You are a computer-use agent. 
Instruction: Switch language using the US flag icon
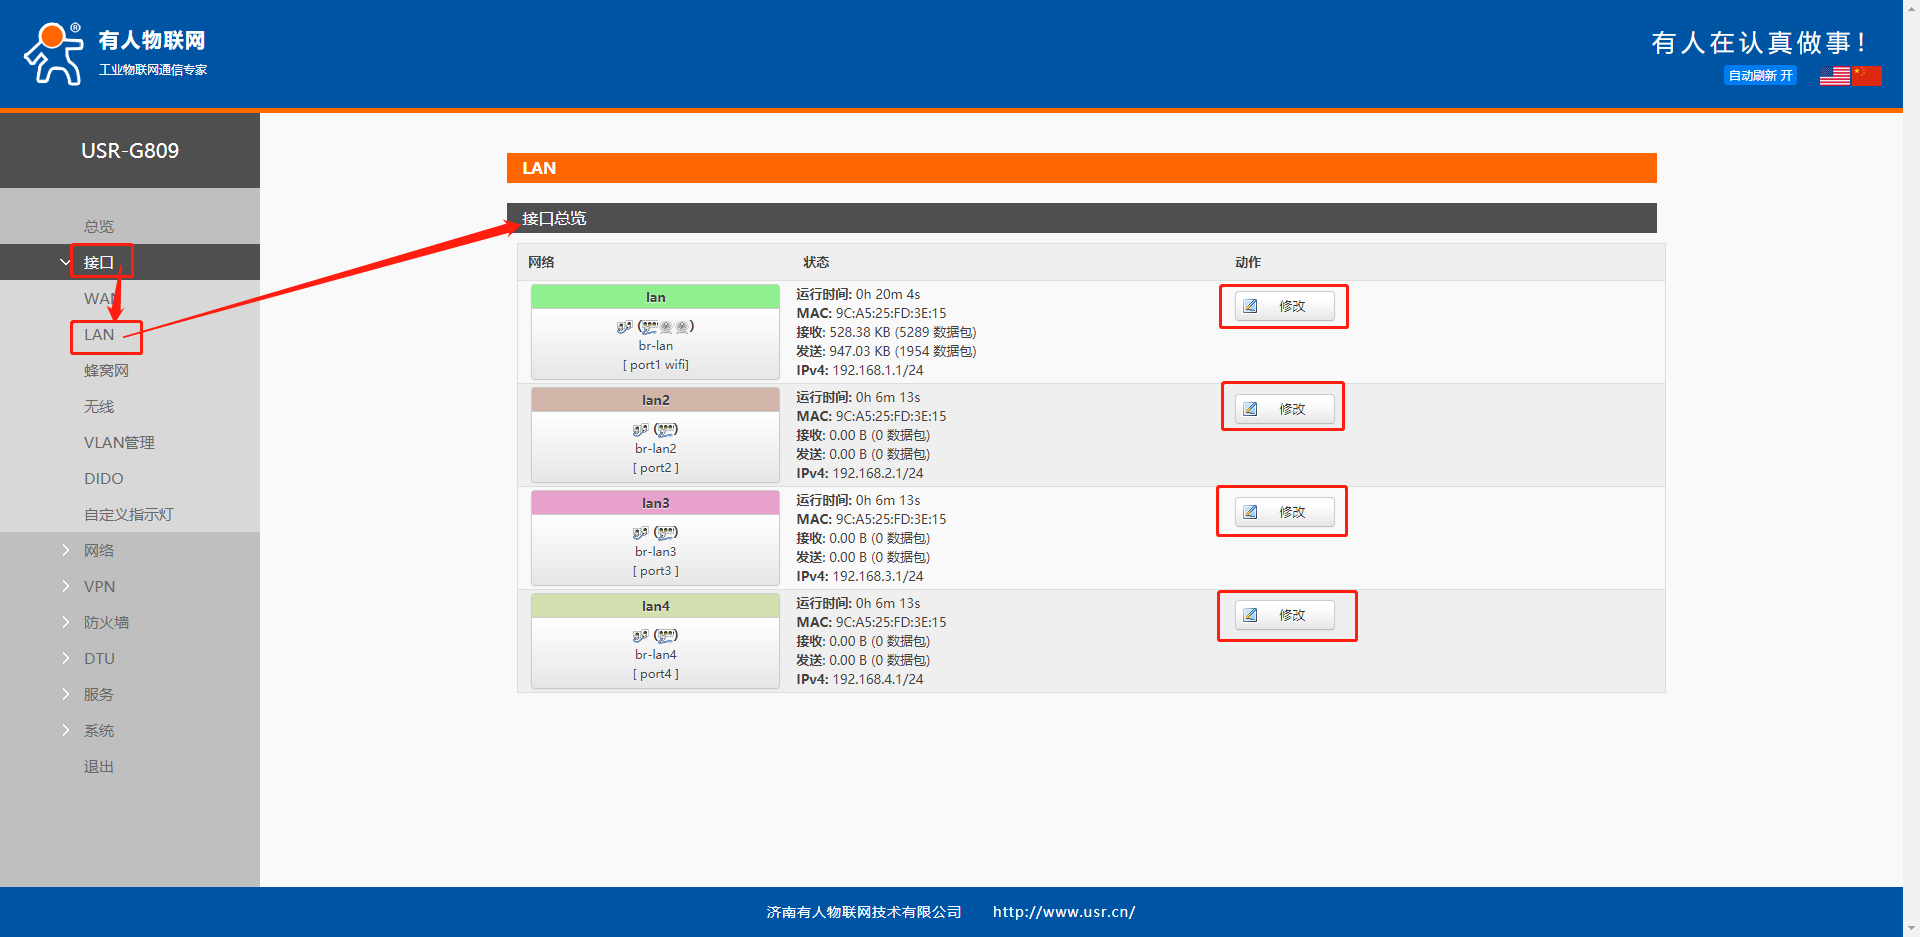click(x=1834, y=76)
